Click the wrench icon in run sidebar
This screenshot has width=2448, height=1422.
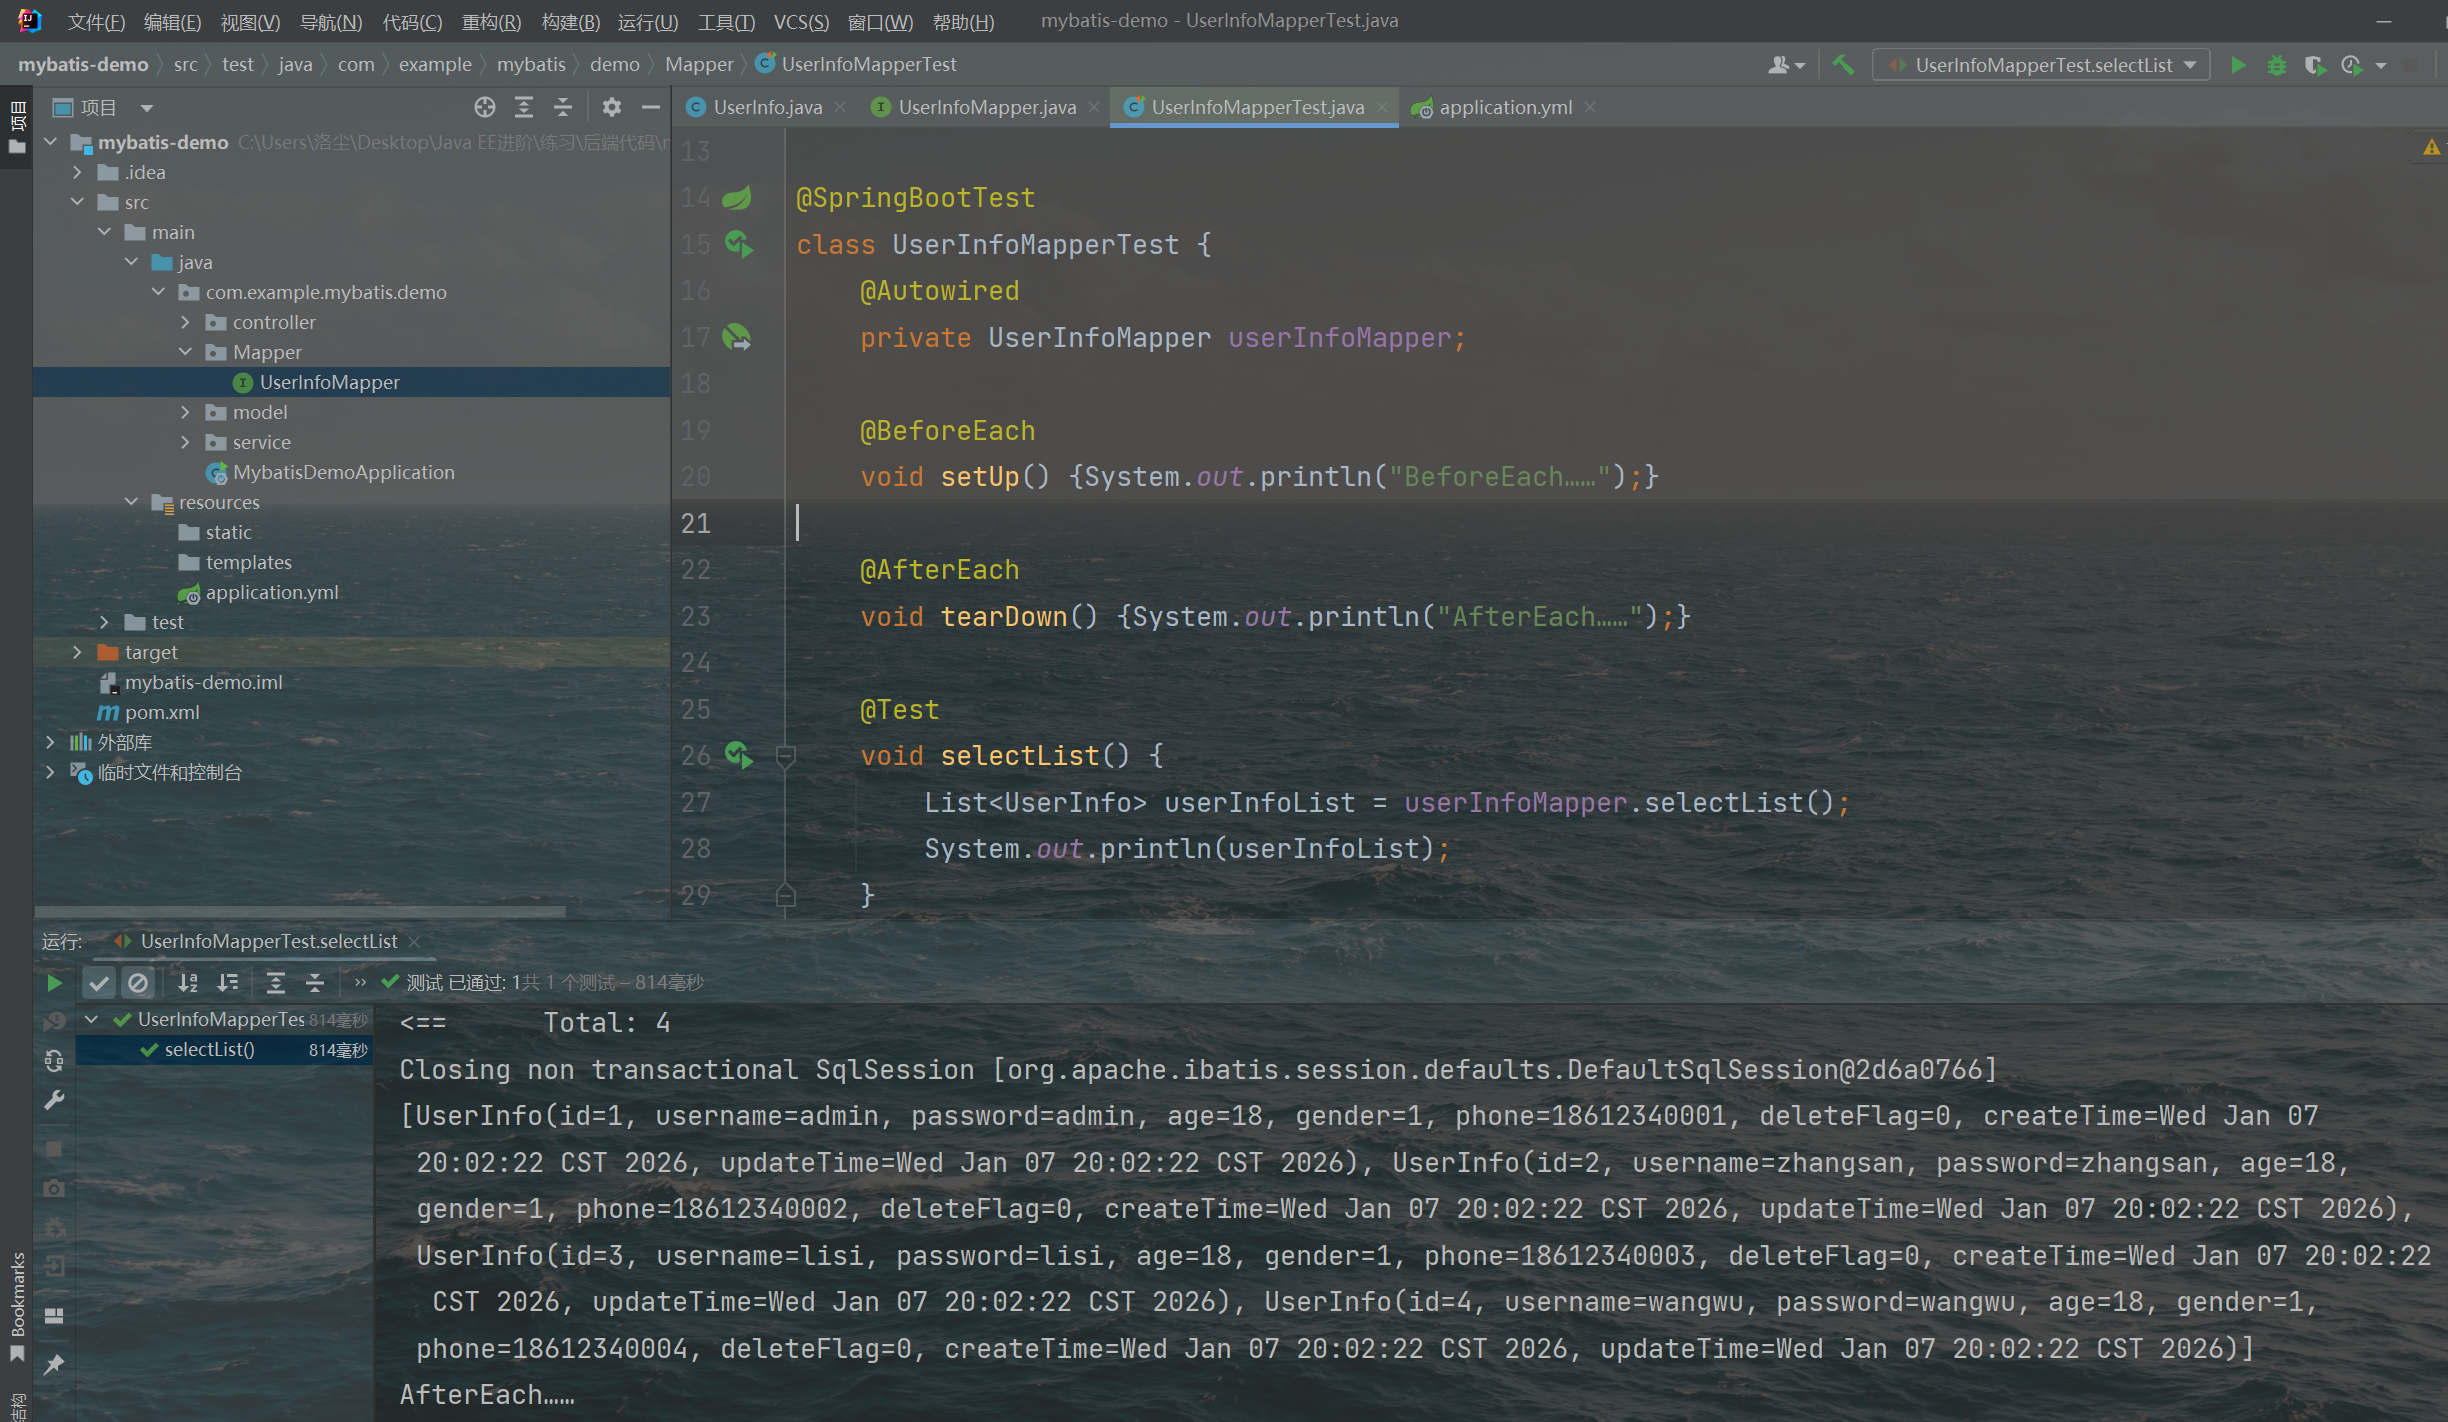(54, 1100)
